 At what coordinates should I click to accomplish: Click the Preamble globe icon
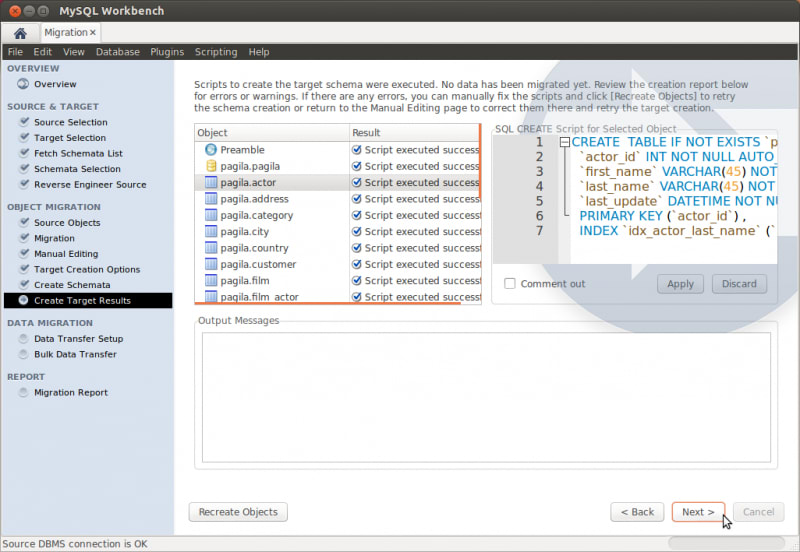(x=211, y=149)
